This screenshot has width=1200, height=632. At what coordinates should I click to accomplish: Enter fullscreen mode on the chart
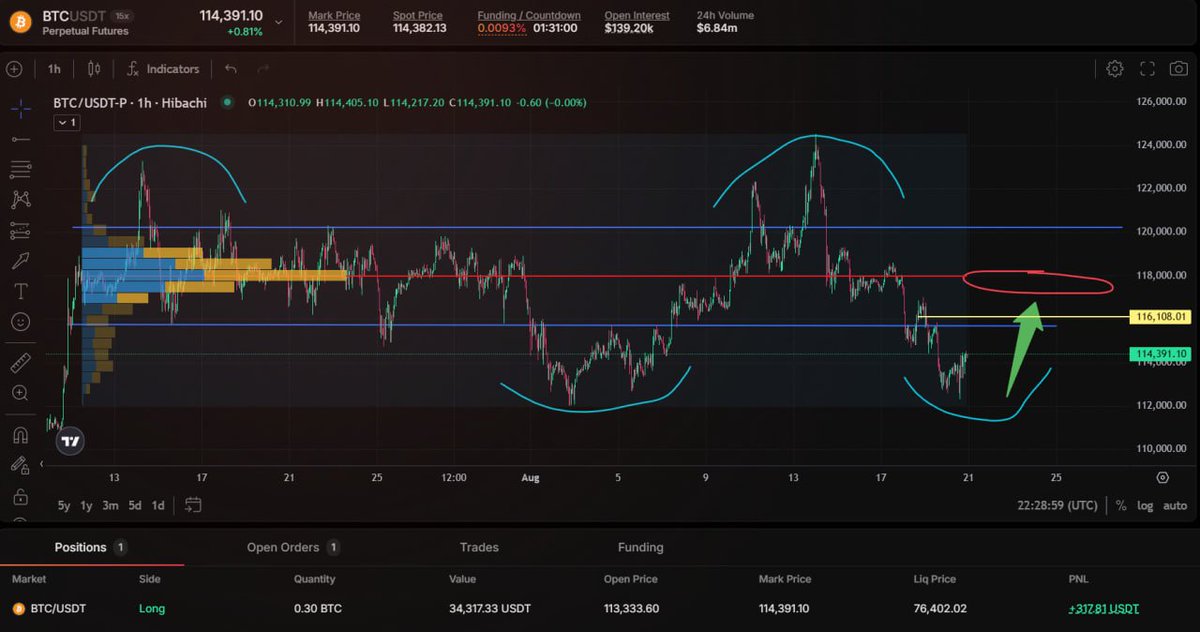(x=1147, y=69)
